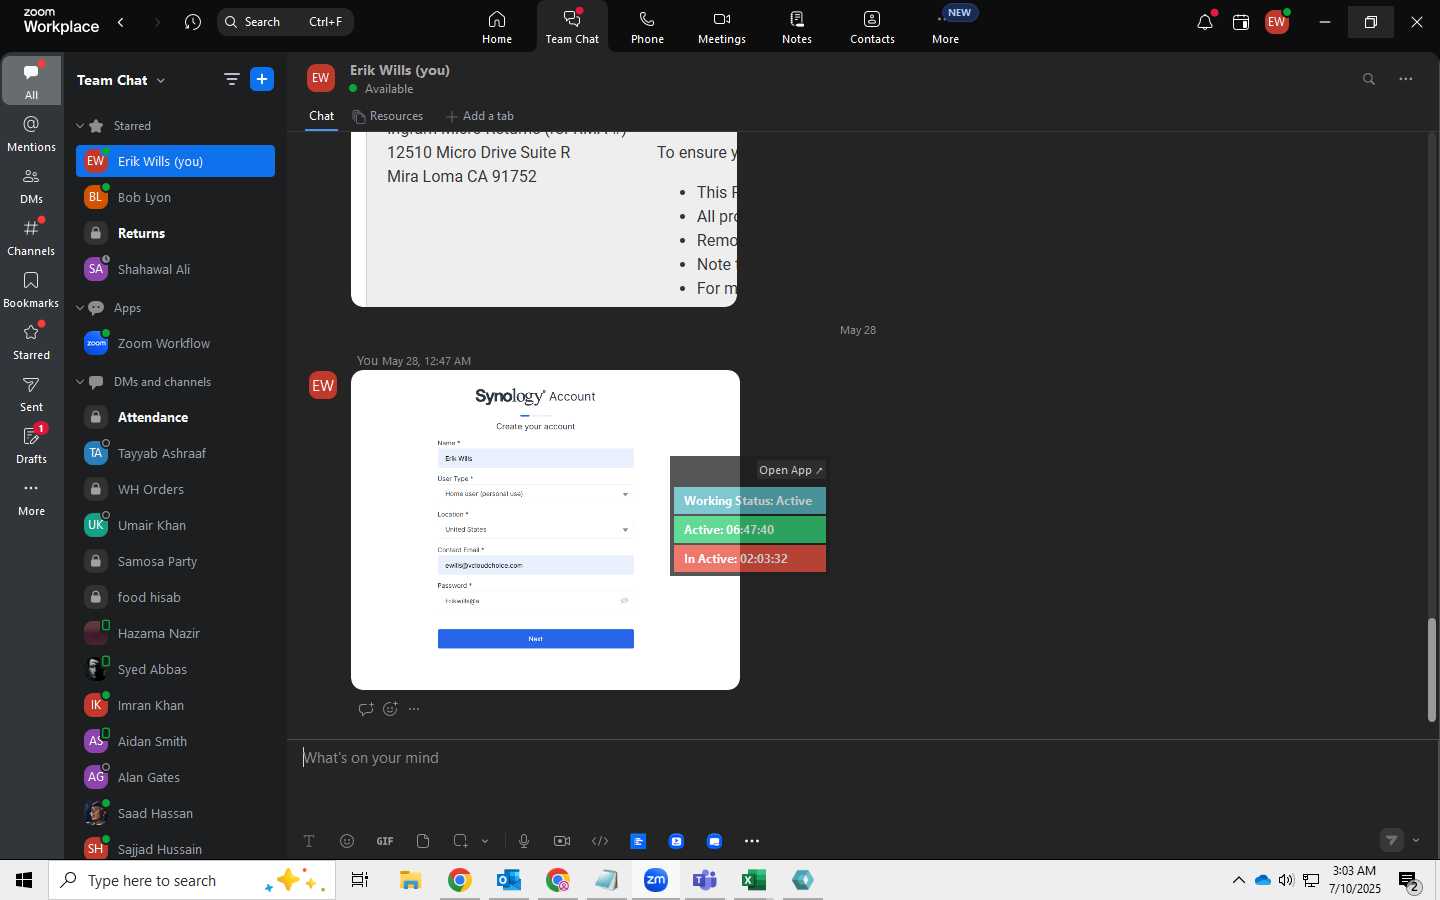Open the More apps menu in top bar

click(946, 27)
